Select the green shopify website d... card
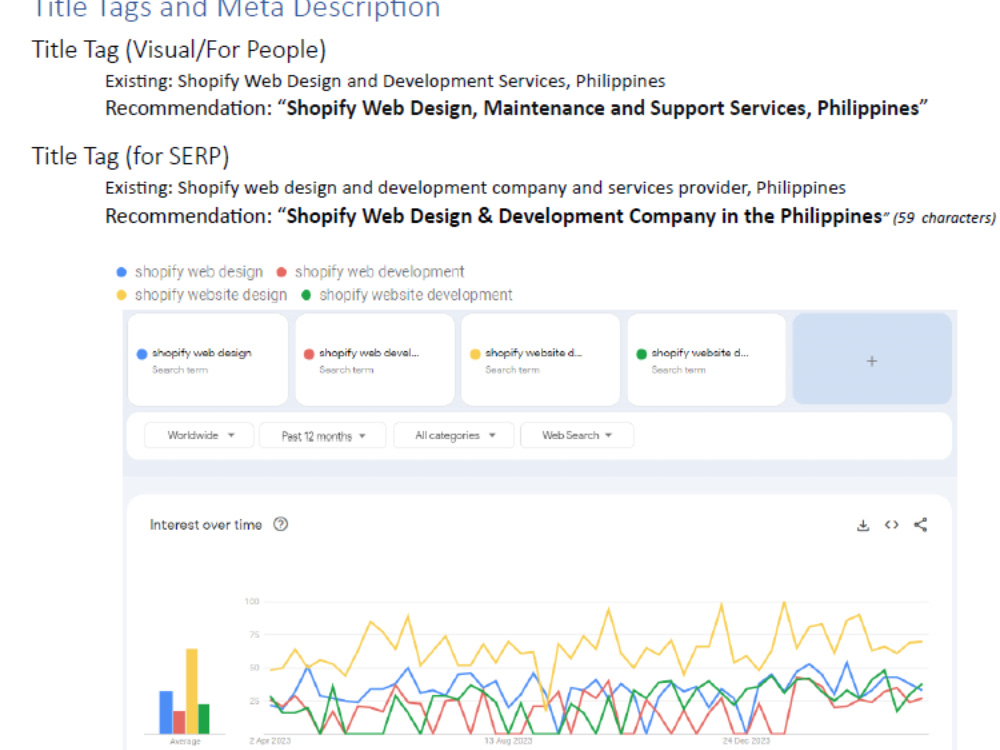This screenshot has height=750, width=1000. 707,359
